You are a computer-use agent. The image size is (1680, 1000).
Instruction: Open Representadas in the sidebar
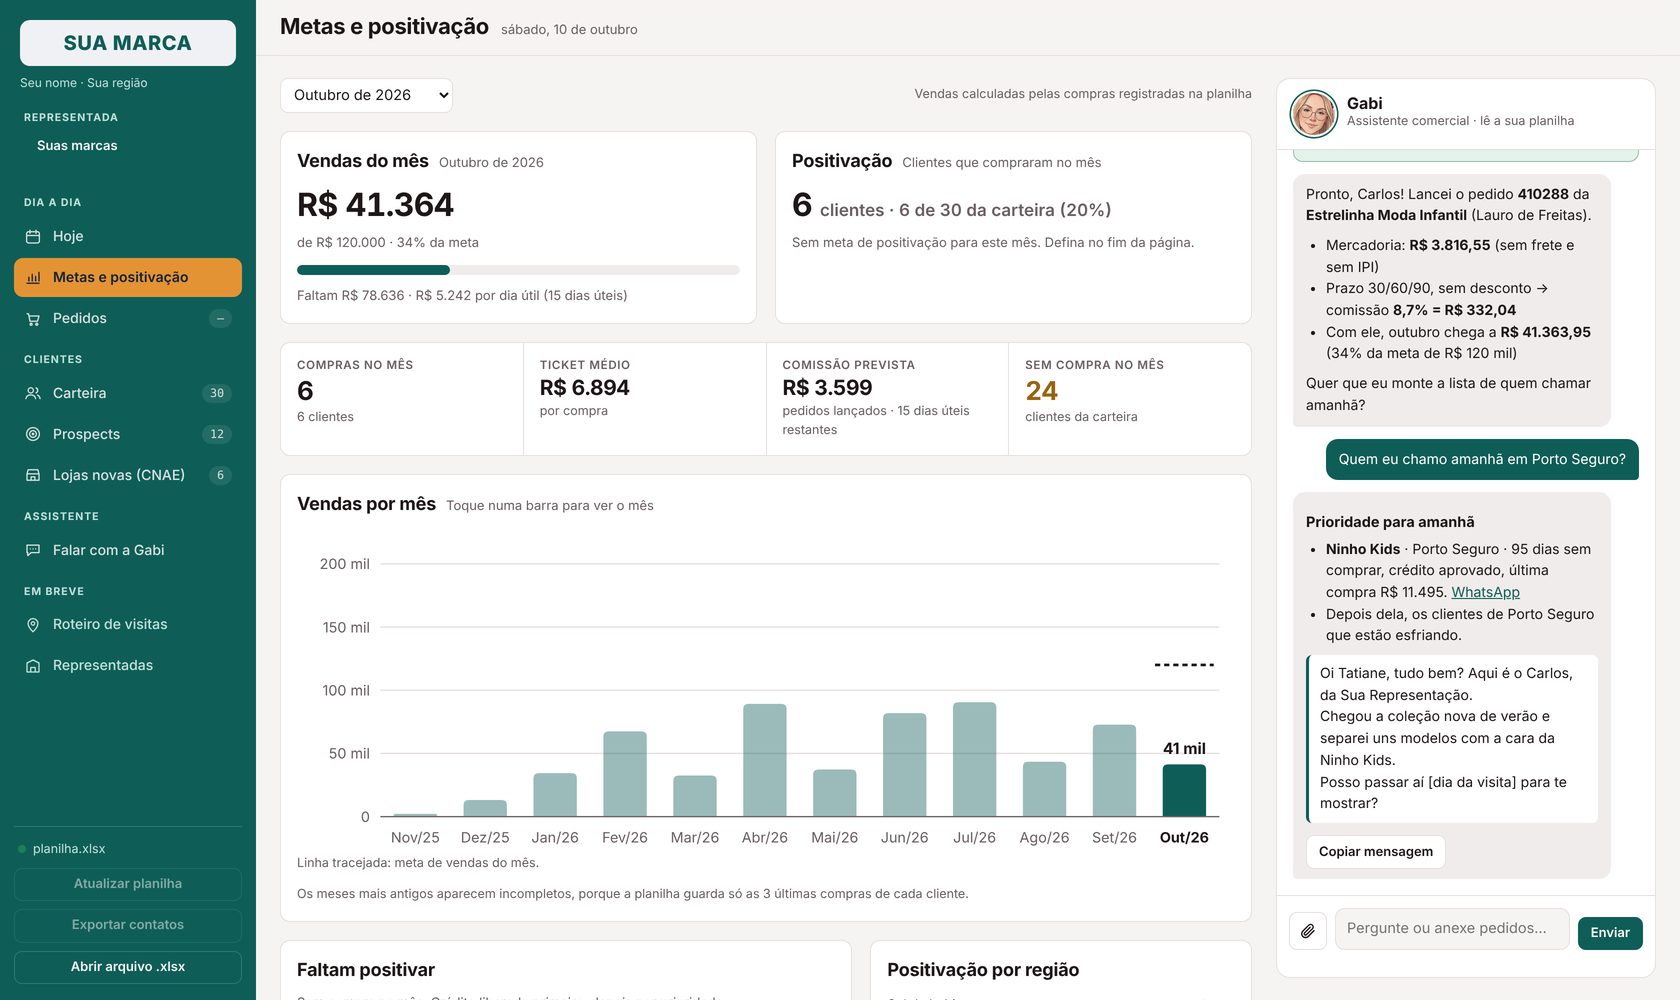[x=128, y=666]
